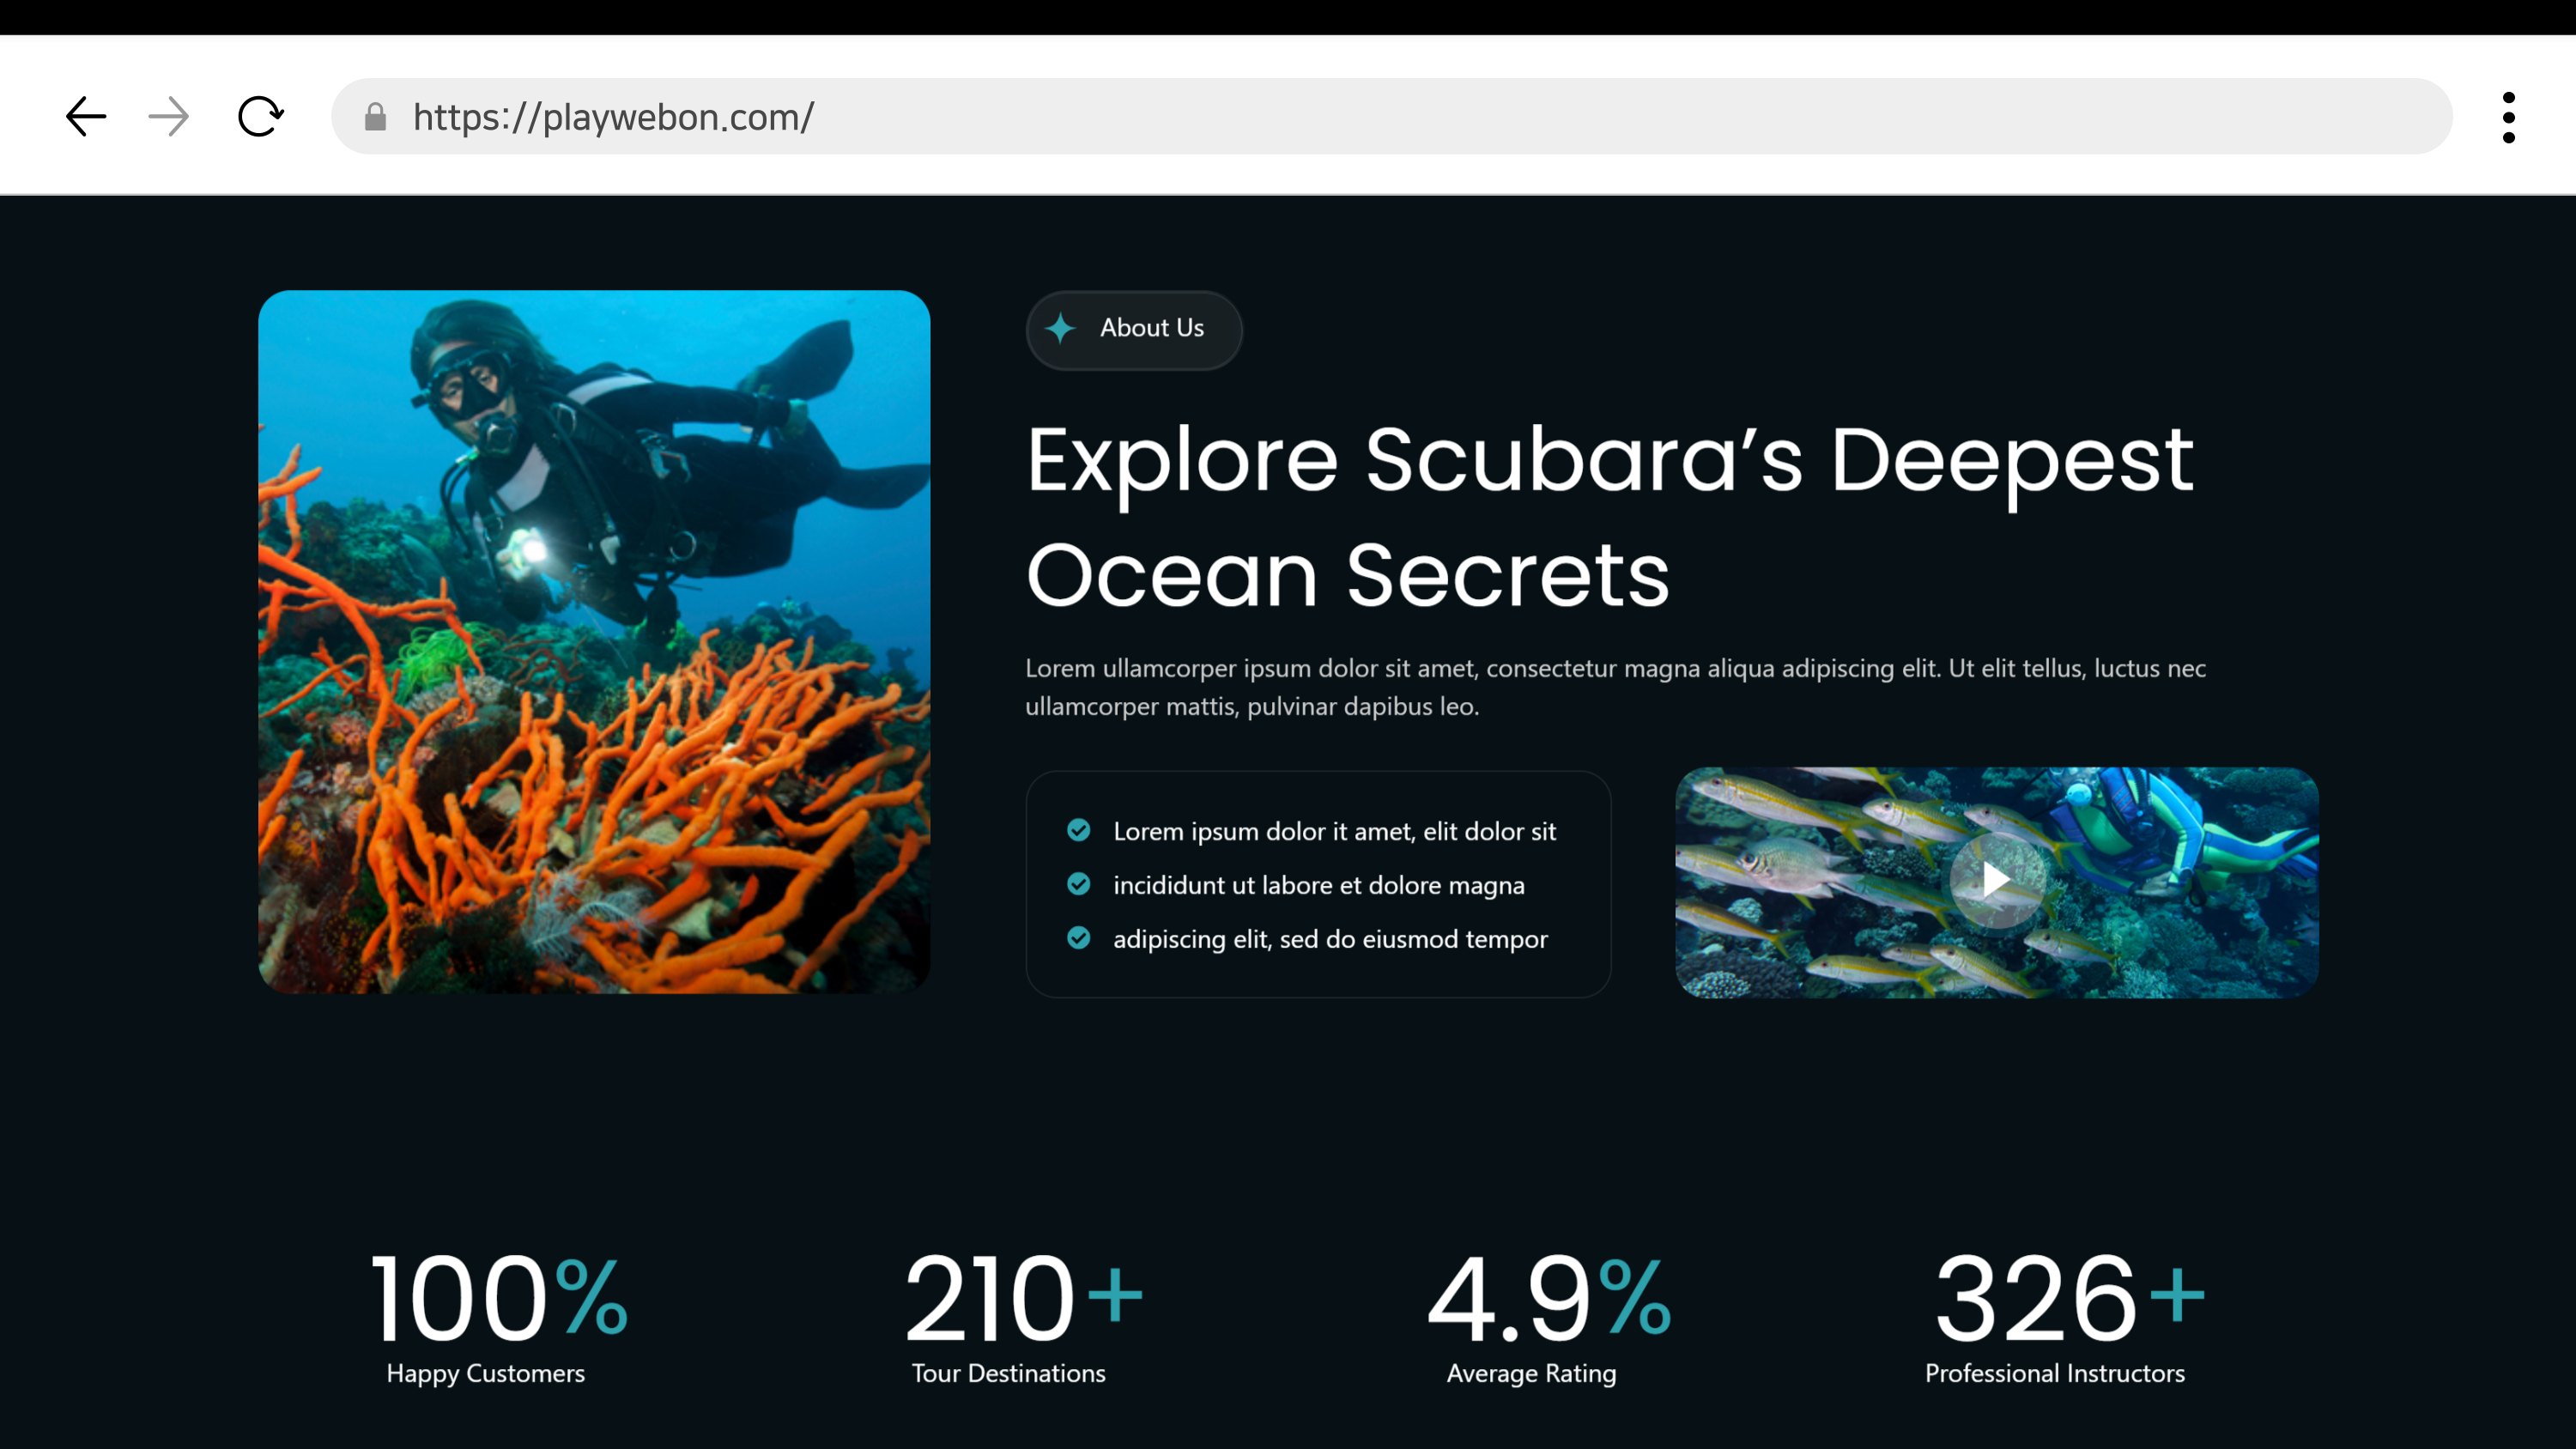Open the scuba diver coral photo
2576x1449 pixels.
coord(594,641)
